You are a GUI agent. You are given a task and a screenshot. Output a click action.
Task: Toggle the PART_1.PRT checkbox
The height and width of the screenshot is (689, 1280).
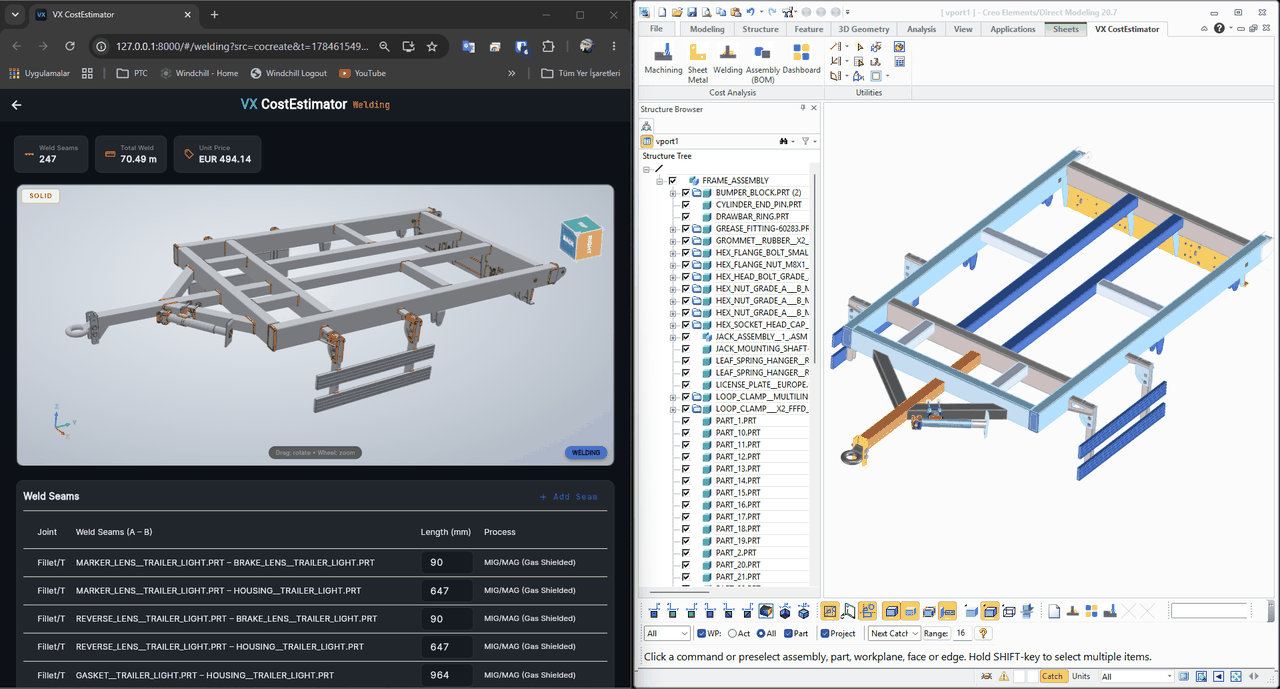(x=686, y=421)
